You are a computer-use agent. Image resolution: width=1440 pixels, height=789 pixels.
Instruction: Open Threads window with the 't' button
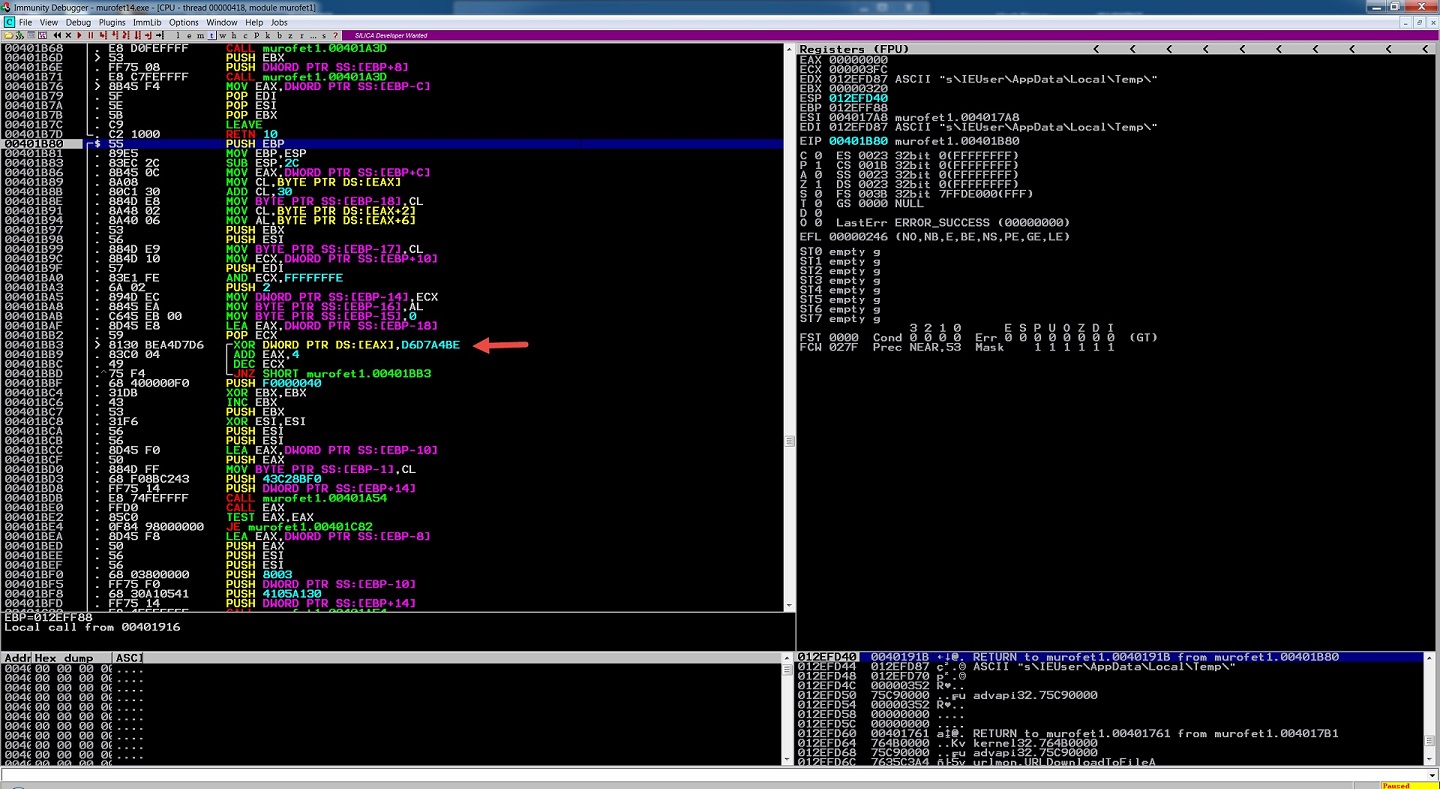pos(211,35)
